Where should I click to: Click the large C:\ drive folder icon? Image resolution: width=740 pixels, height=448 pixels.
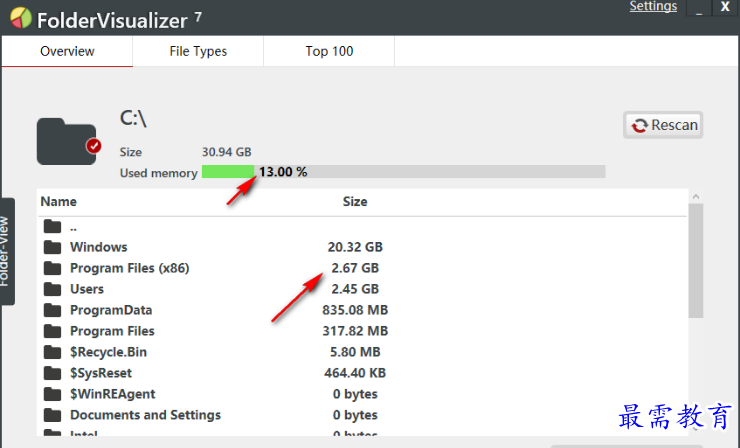click(69, 142)
